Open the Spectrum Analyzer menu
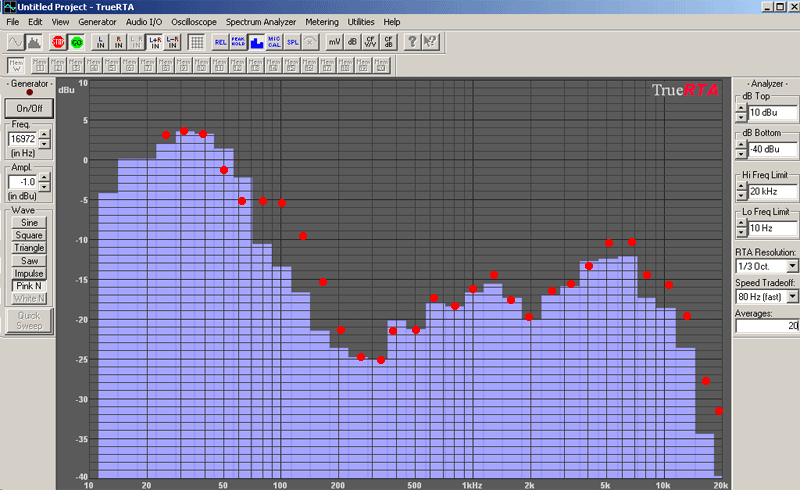The width and height of the screenshot is (800, 490). [x=261, y=22]
